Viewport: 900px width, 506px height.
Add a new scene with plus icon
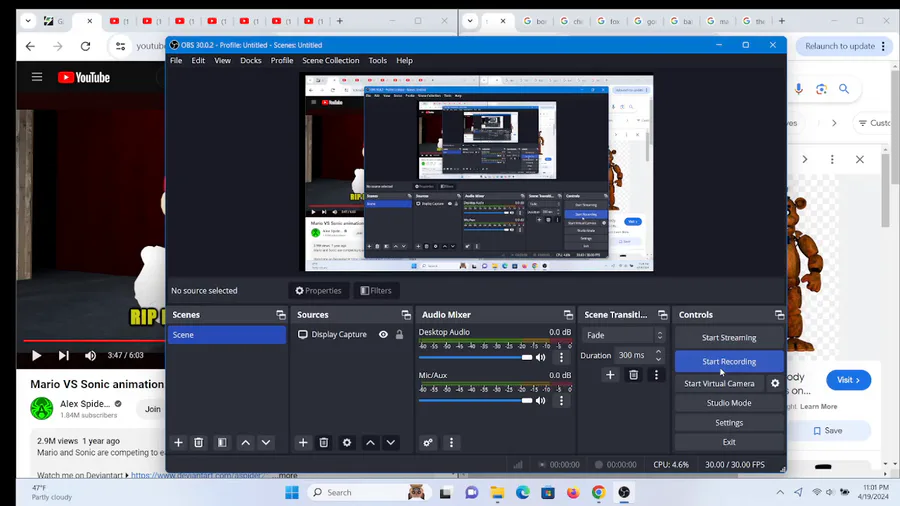pyautogui.click(x=178, y=443)
